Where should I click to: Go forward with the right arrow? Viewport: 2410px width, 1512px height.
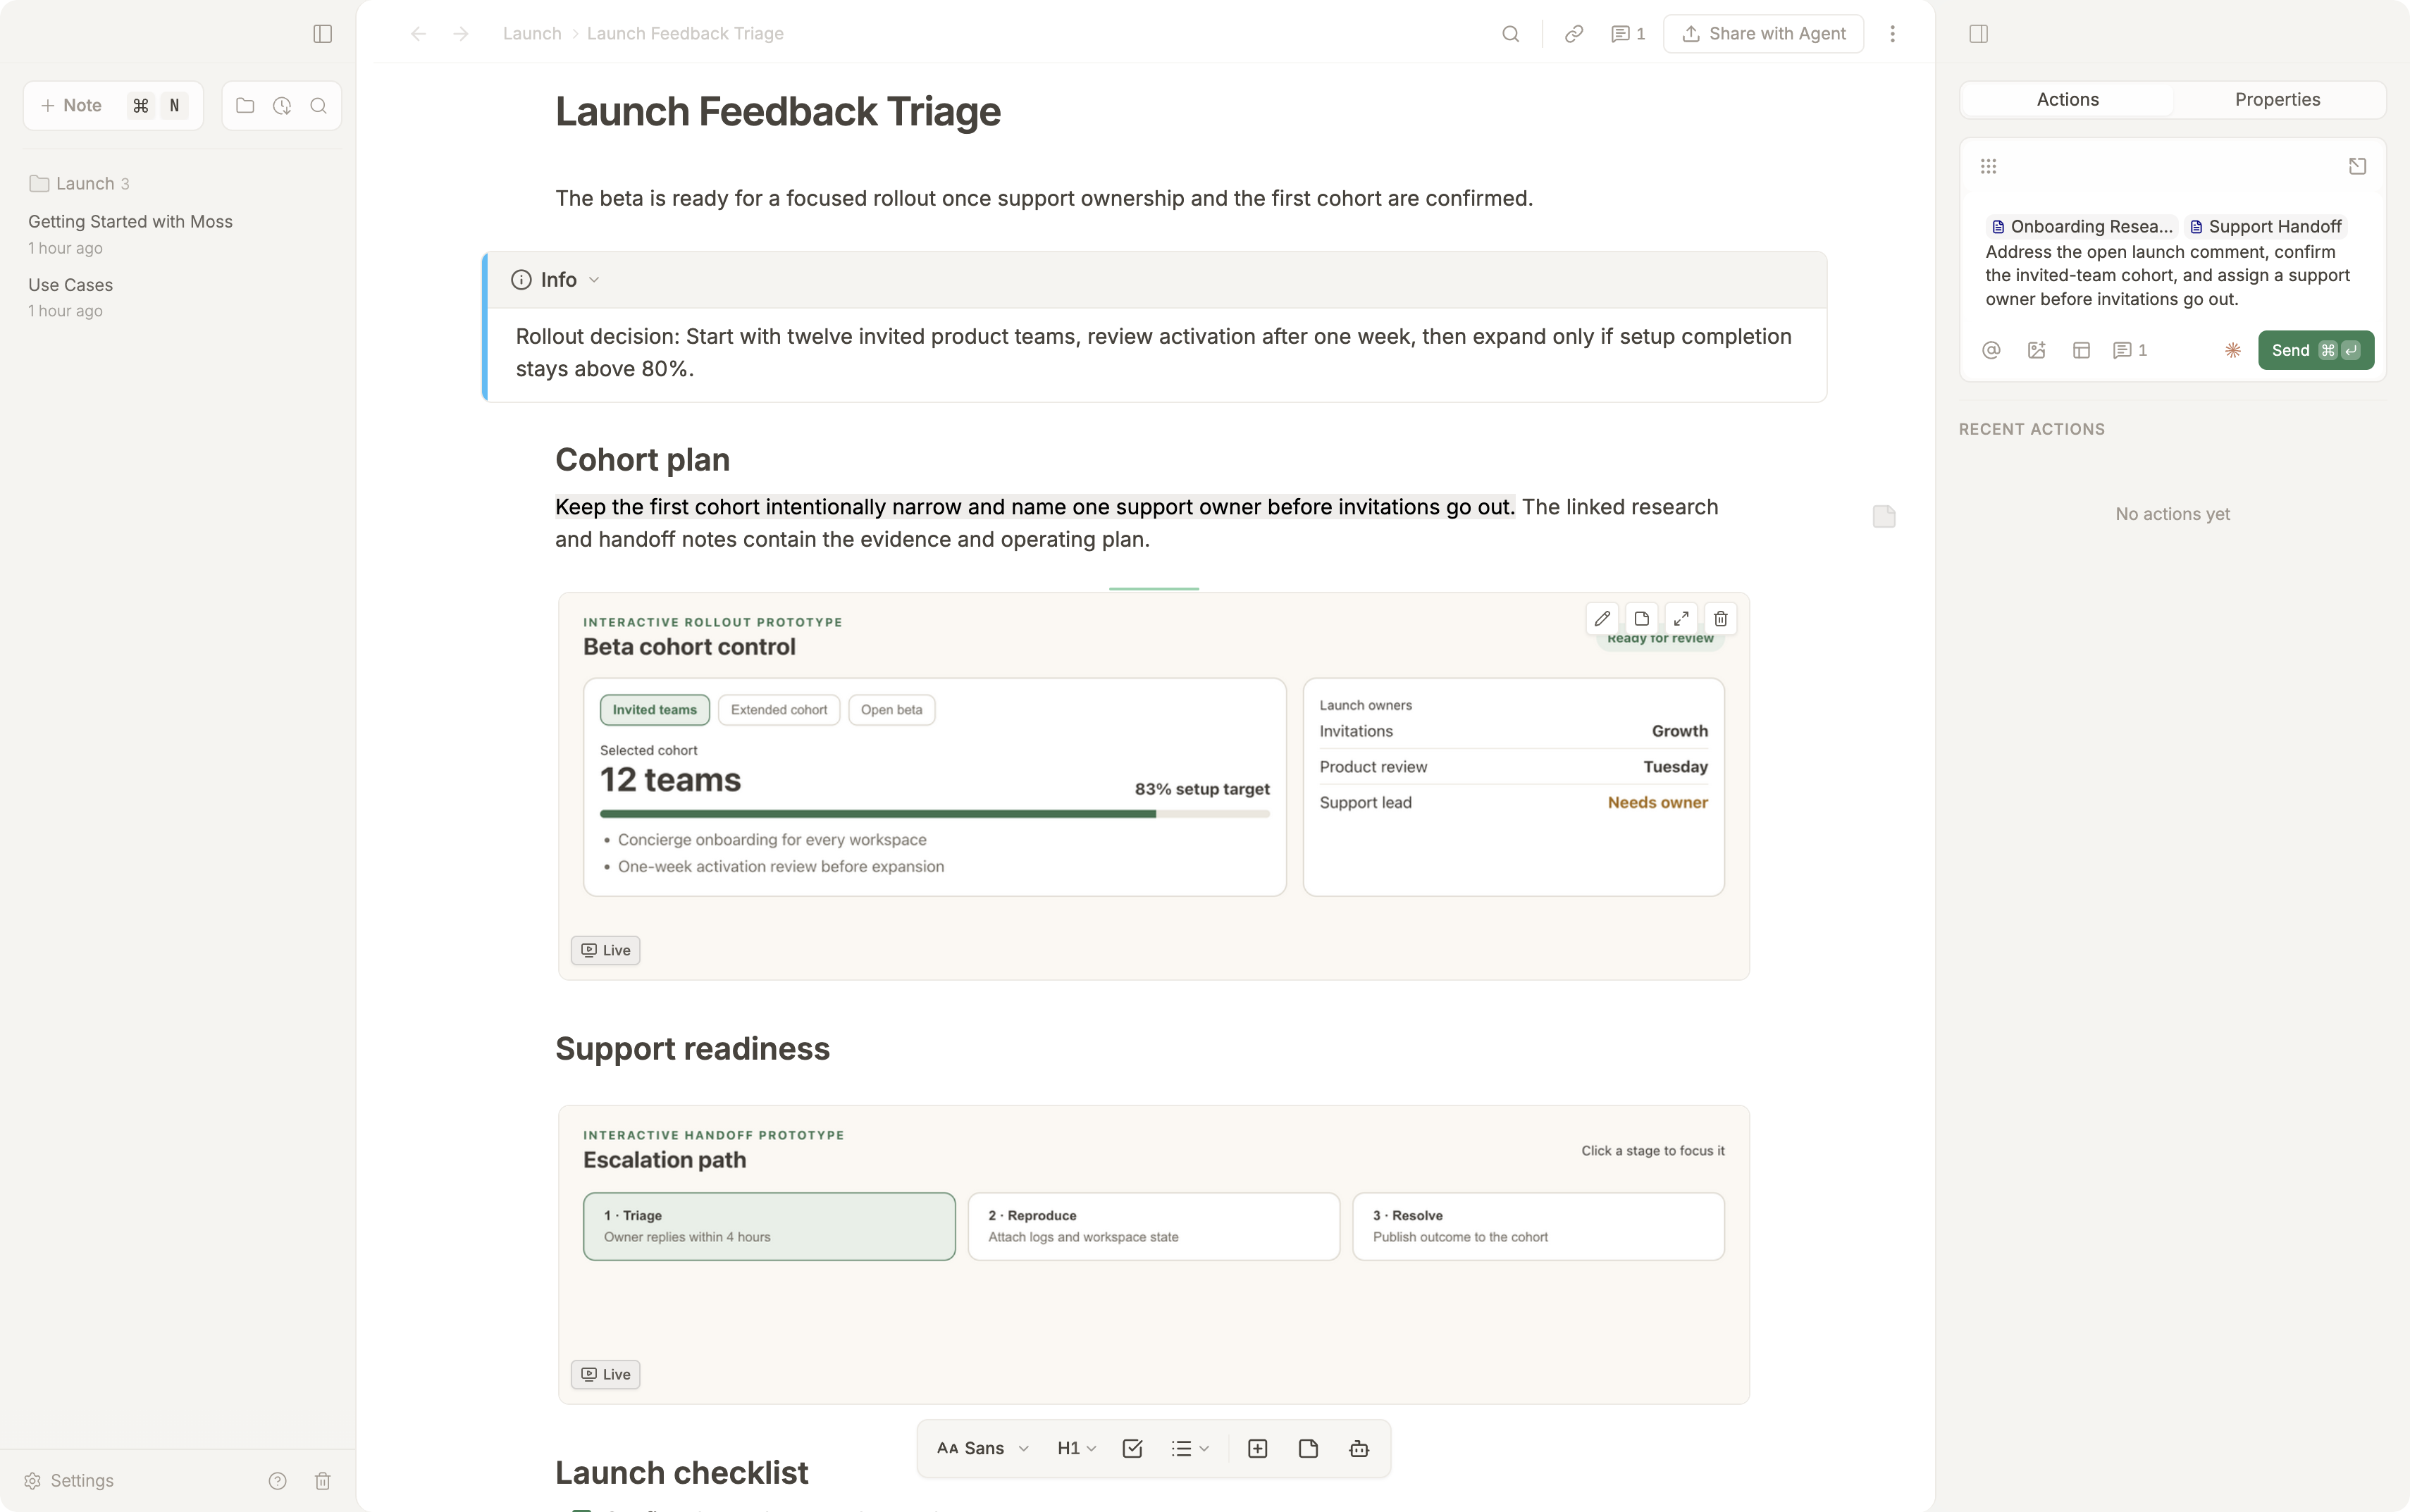460,34
